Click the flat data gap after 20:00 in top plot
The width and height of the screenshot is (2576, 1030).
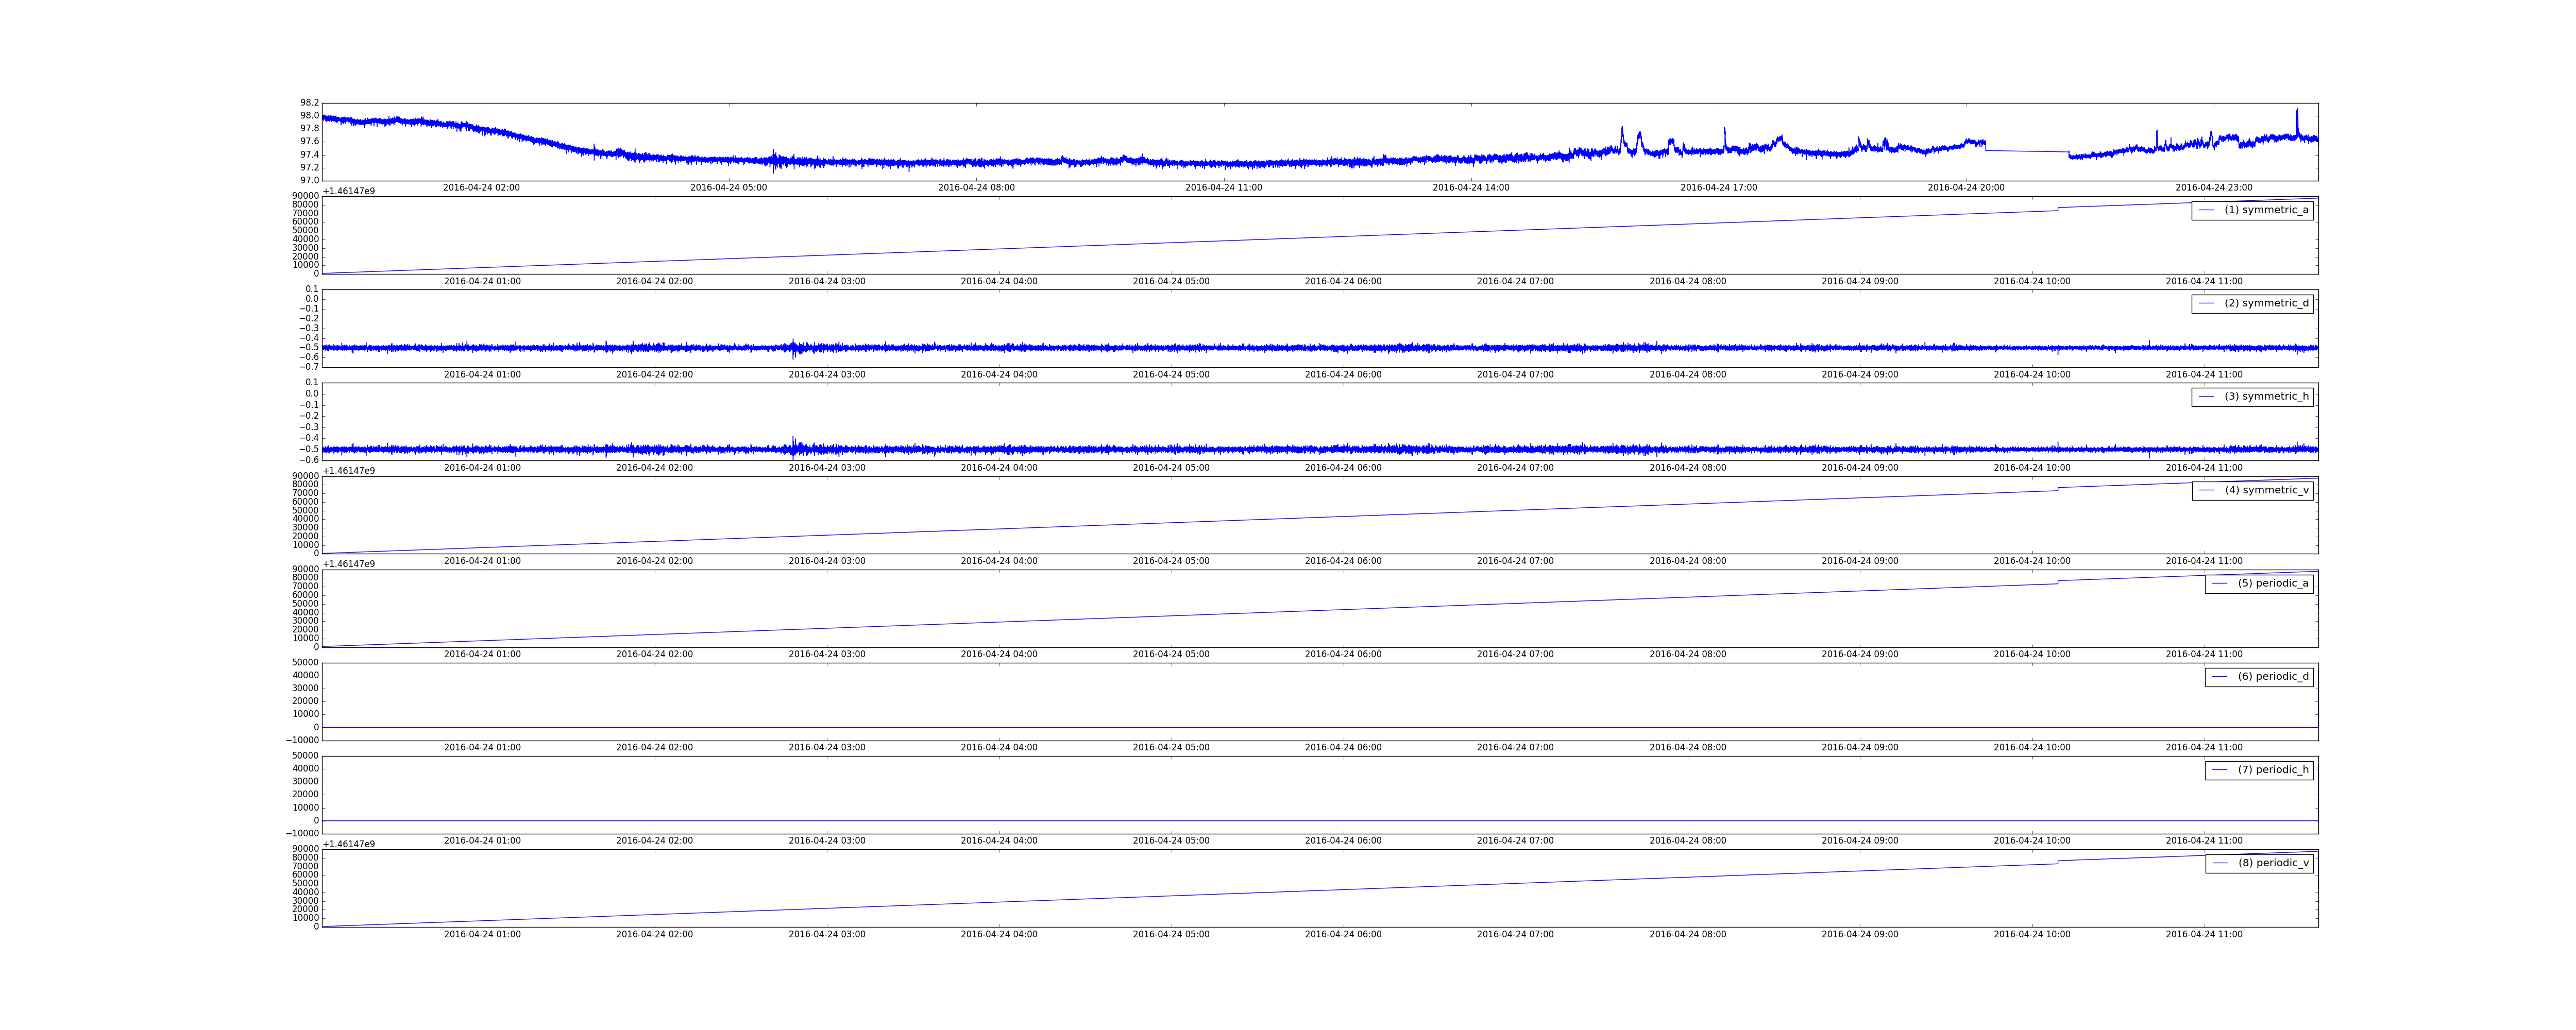[x=2027, y=151]
